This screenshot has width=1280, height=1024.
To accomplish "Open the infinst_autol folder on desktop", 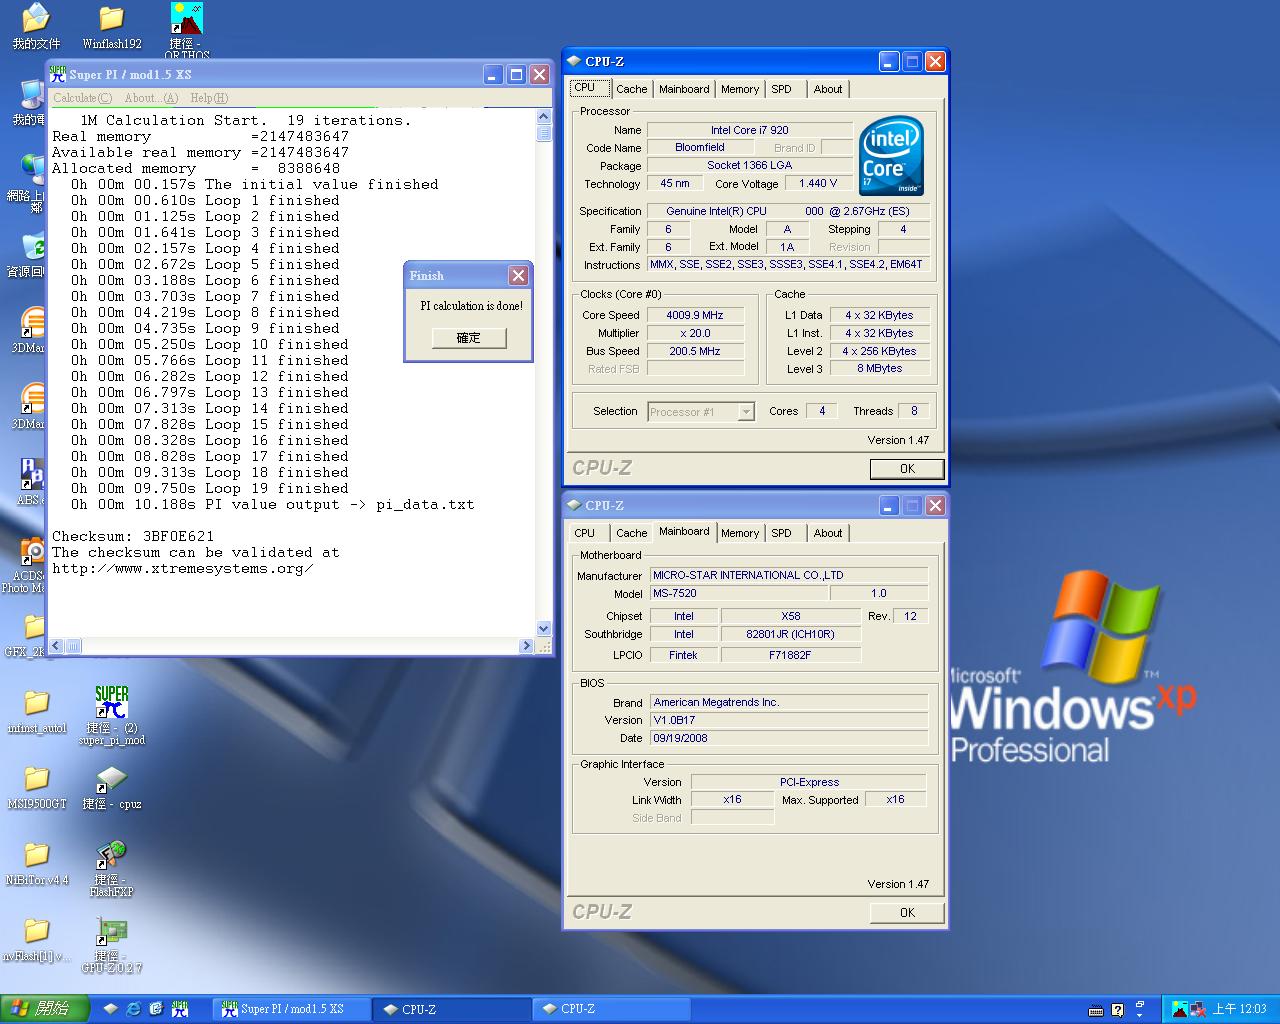I will [36, 711].
